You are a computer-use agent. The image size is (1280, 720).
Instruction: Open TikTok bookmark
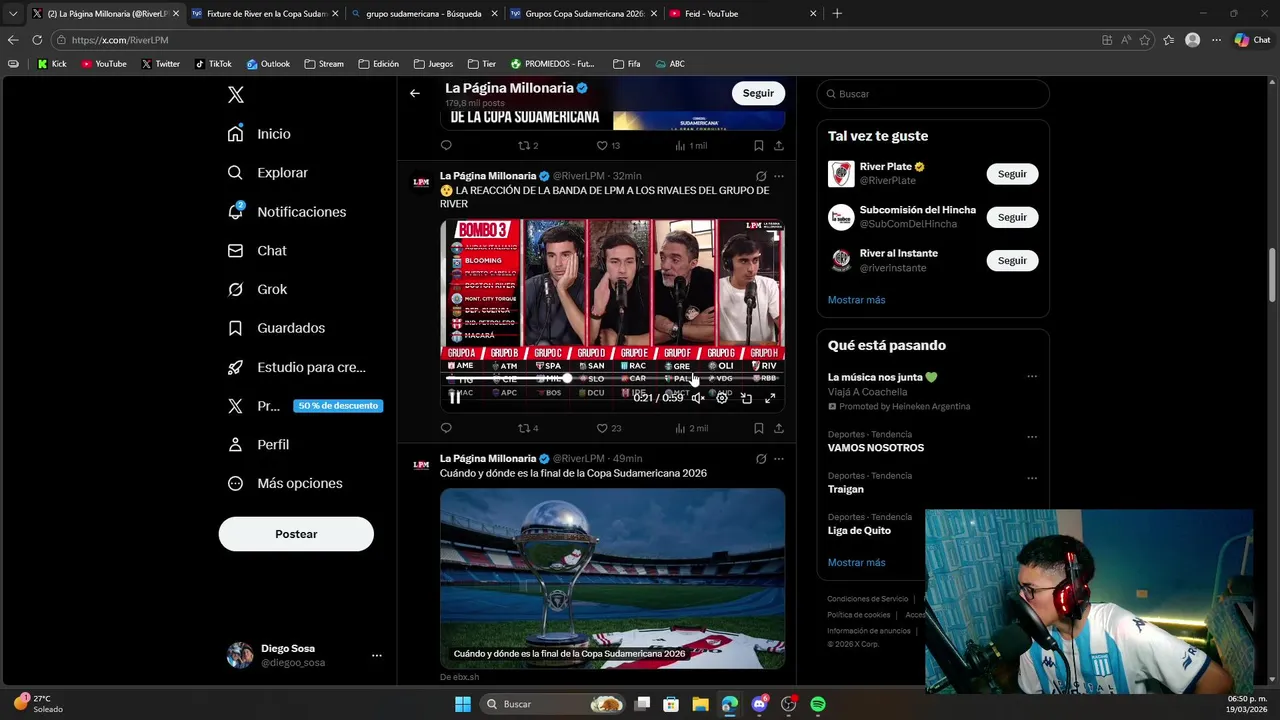point(213,64)
